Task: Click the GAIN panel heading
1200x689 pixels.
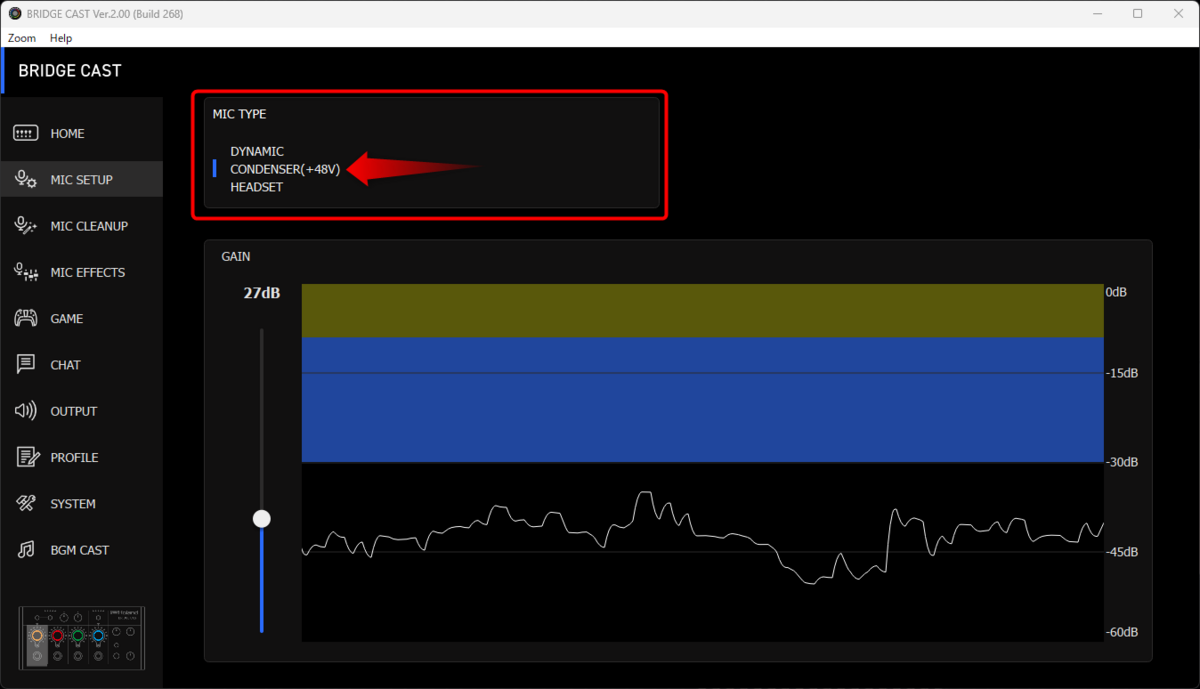Action: click(x=236, y=257)
